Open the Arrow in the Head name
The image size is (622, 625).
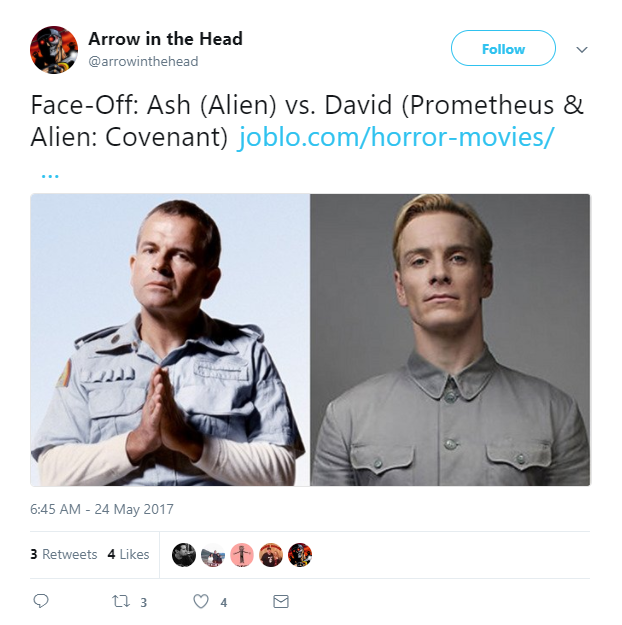[165, 39]
